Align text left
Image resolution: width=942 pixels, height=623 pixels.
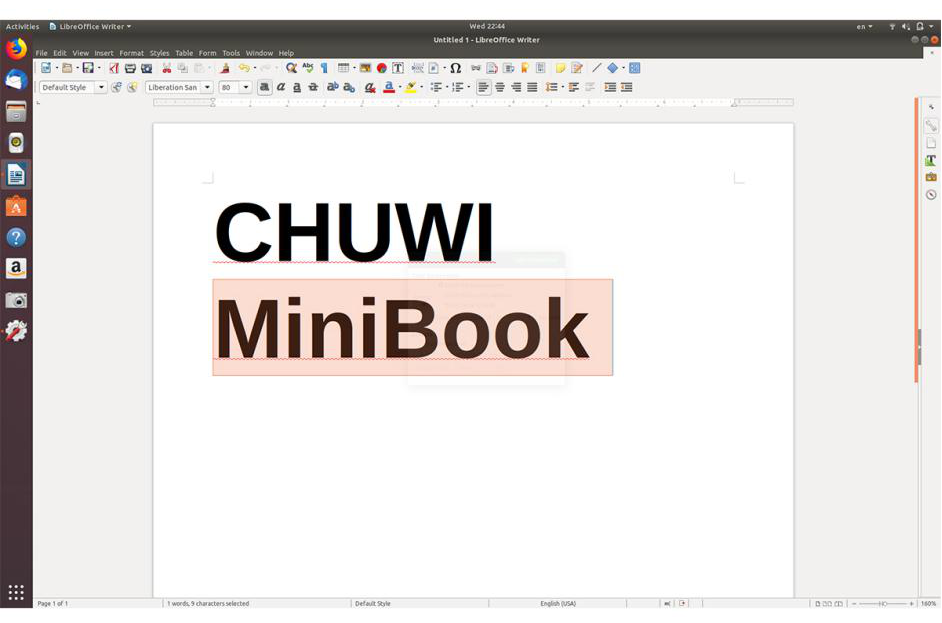tap(484, 87)
